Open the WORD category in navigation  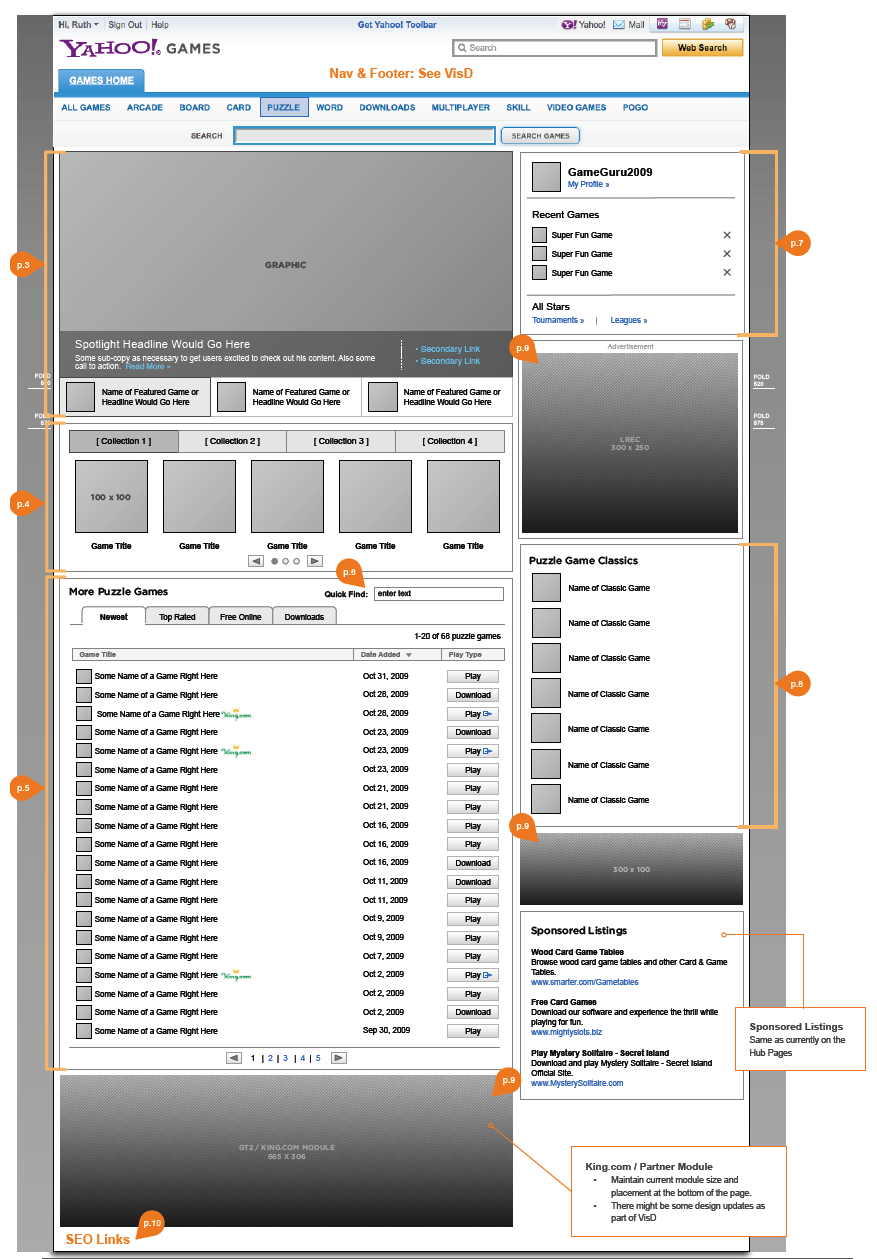coord(329,107)
